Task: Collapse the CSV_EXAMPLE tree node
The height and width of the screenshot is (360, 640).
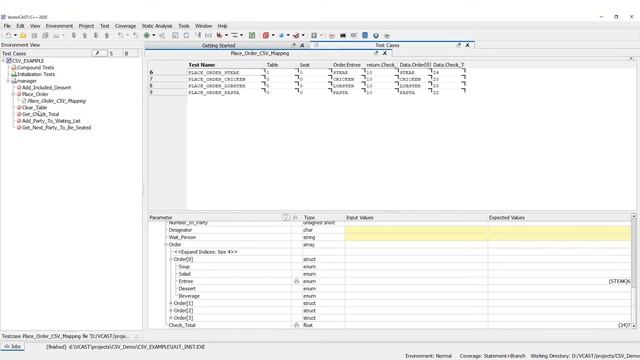Action: coord(4,61)
